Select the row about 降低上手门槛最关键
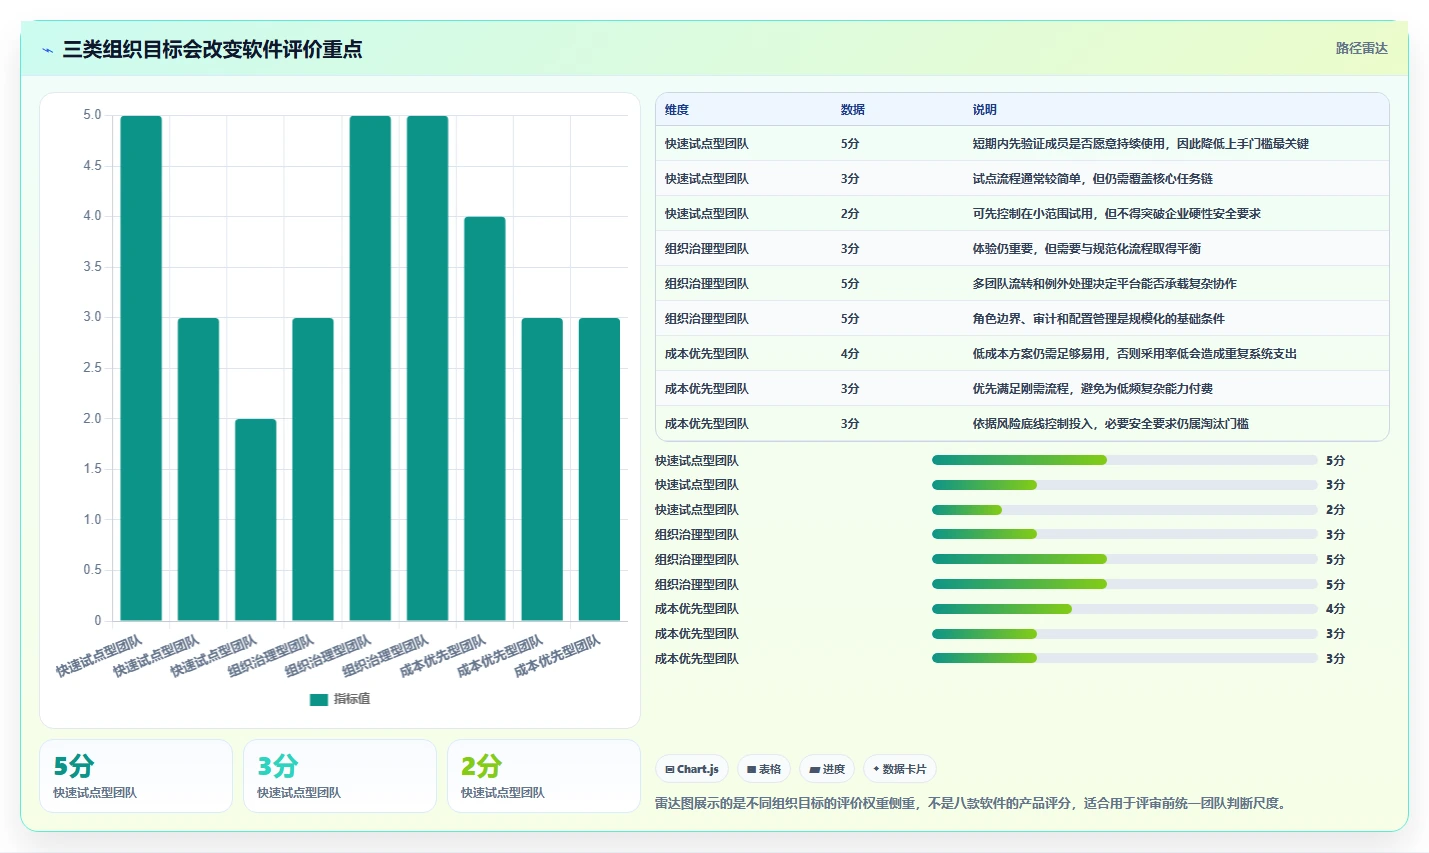Viewport: 1429px width, 853px height. [x=1022, y=144]
